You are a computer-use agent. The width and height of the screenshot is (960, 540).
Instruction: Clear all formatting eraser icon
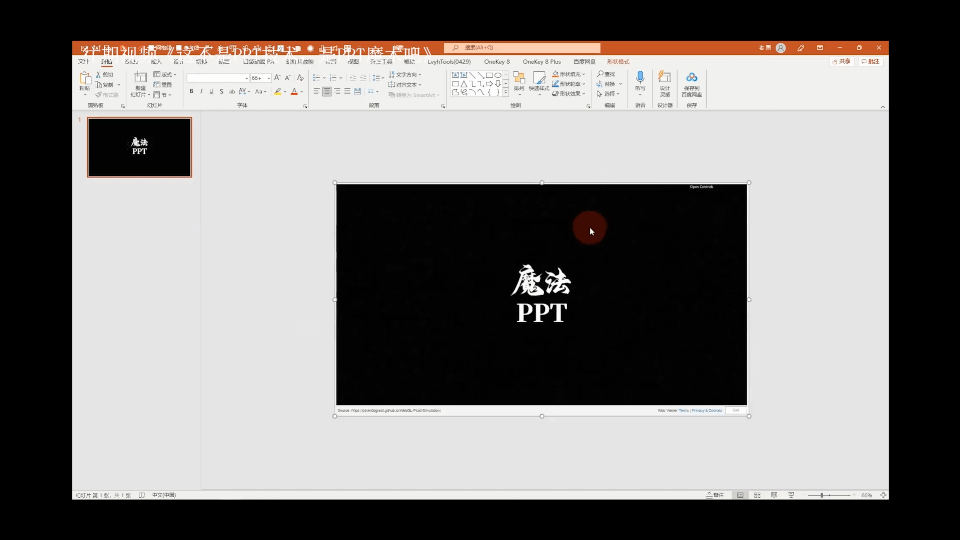point(300,78)
